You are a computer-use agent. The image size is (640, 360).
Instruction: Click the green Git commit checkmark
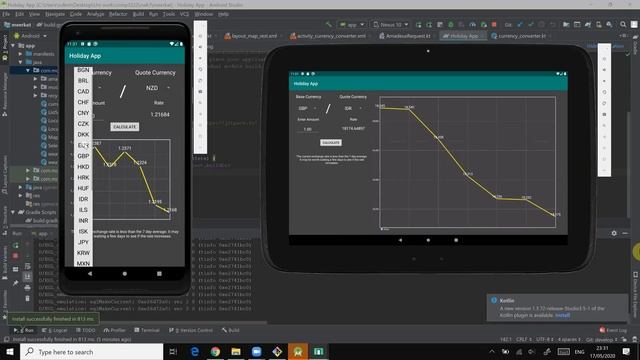pos(531,24)
